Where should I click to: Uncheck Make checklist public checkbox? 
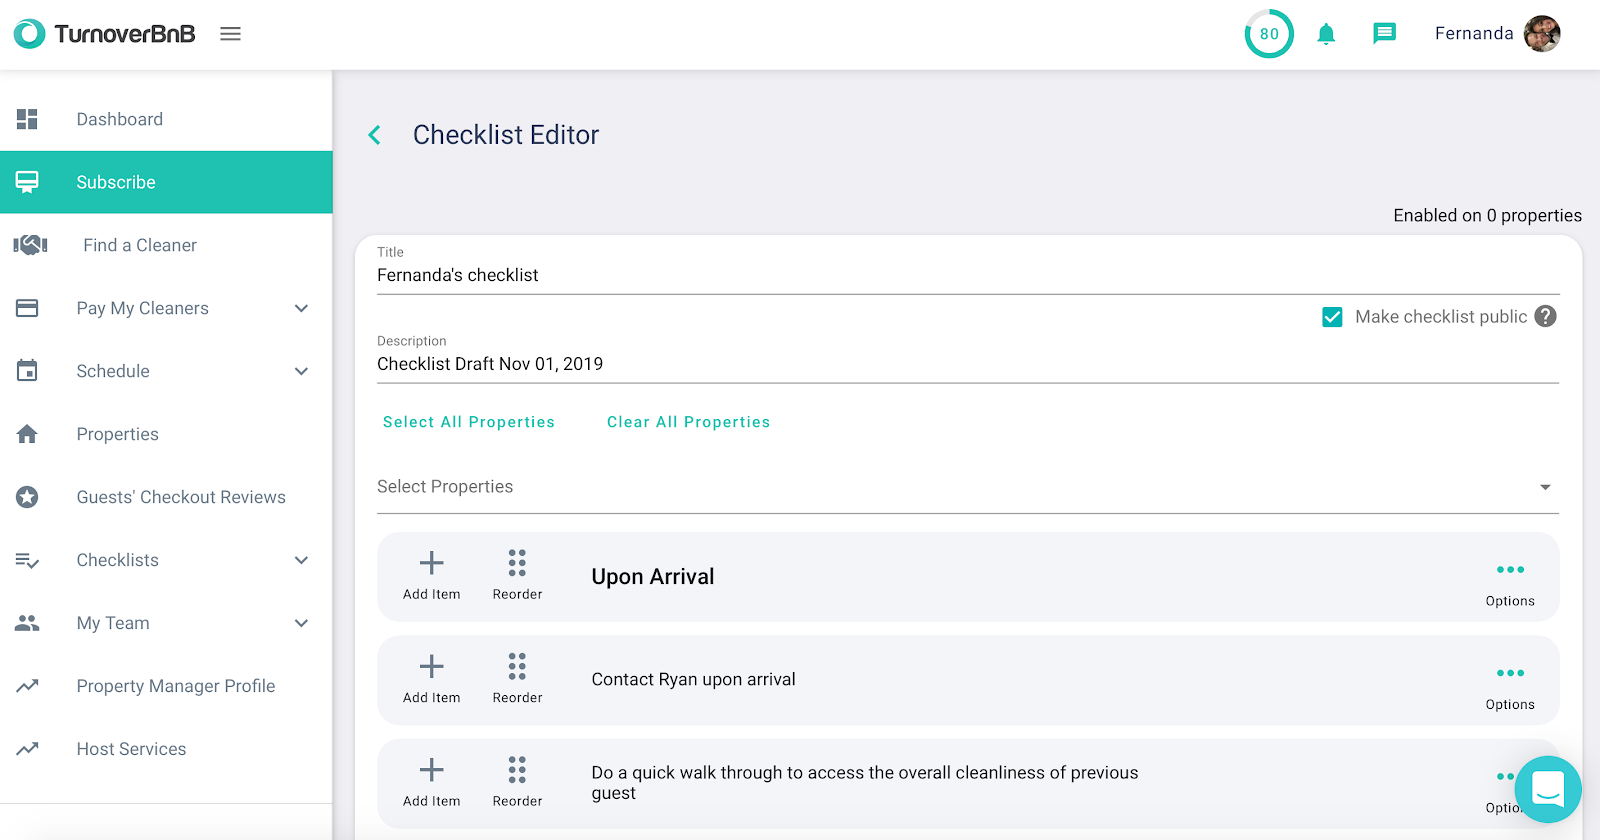click(x=1332, y=317)
